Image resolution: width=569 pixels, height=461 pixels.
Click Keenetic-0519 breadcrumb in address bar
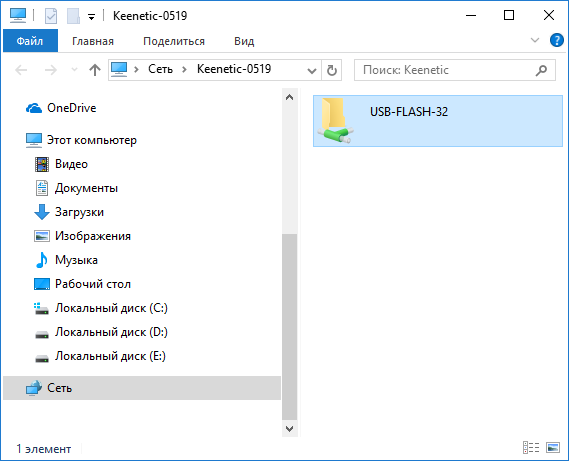click(x=234, y=69)
